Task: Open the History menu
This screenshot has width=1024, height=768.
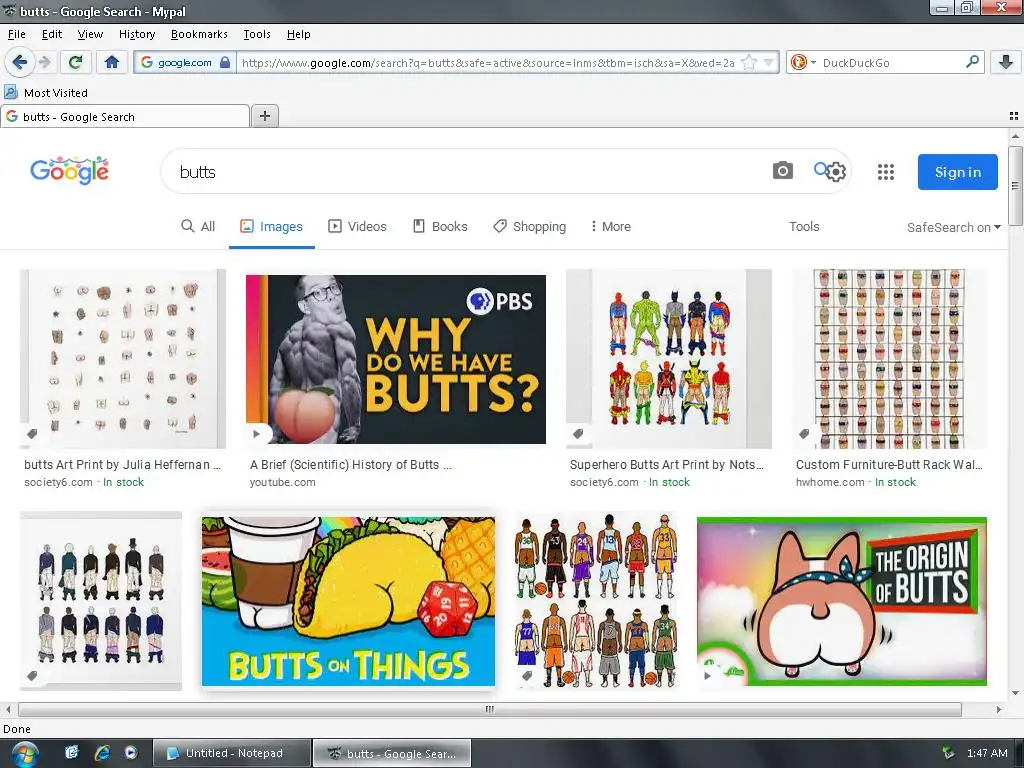Action: click(137, 34)
